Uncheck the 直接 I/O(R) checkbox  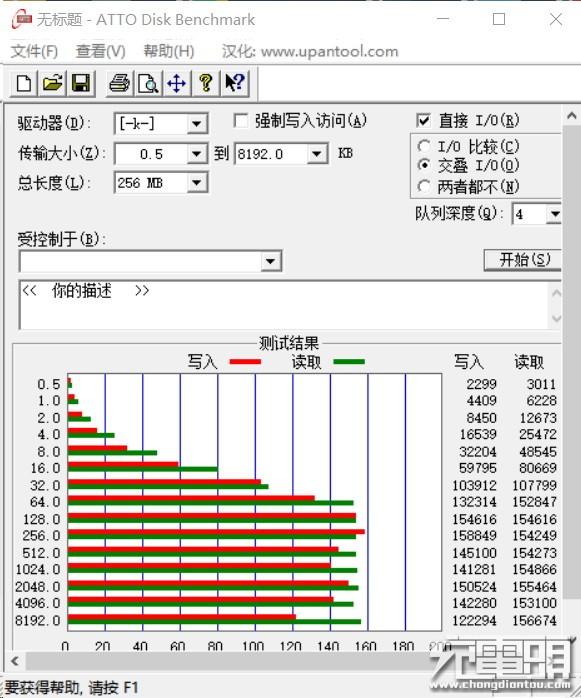click(423, 120)
